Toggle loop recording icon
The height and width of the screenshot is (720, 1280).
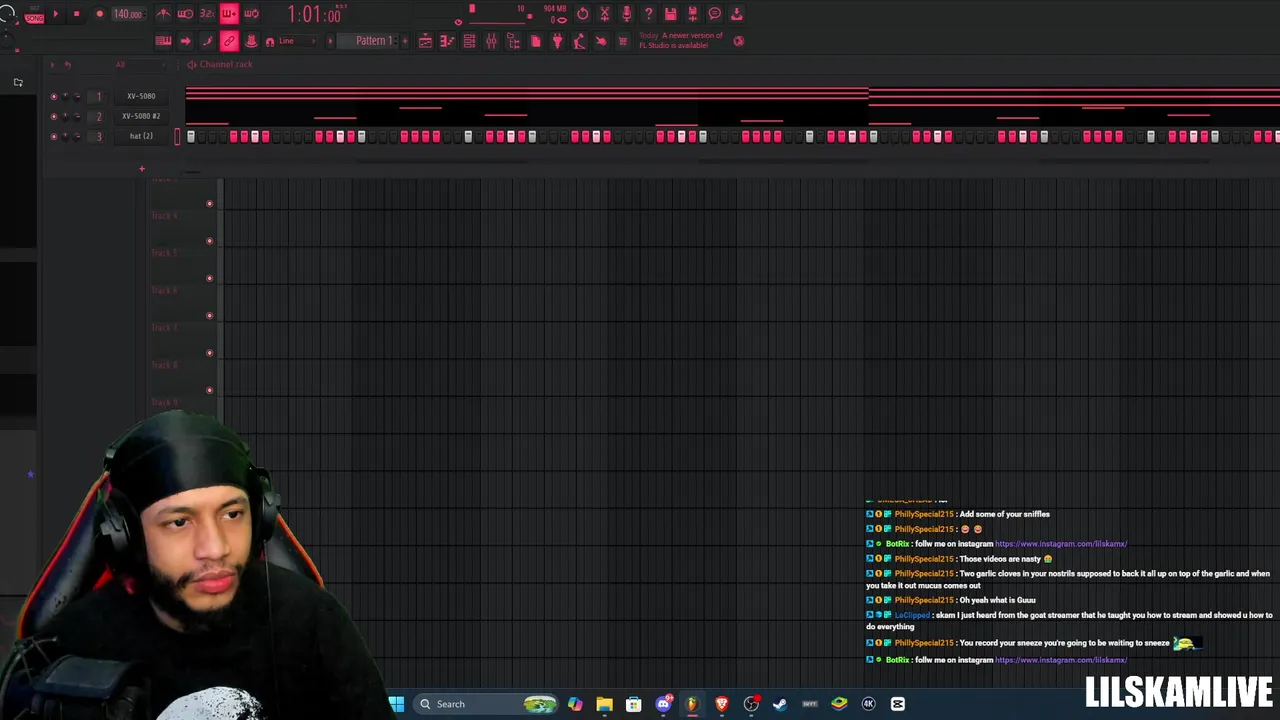[x=251, y=14]
